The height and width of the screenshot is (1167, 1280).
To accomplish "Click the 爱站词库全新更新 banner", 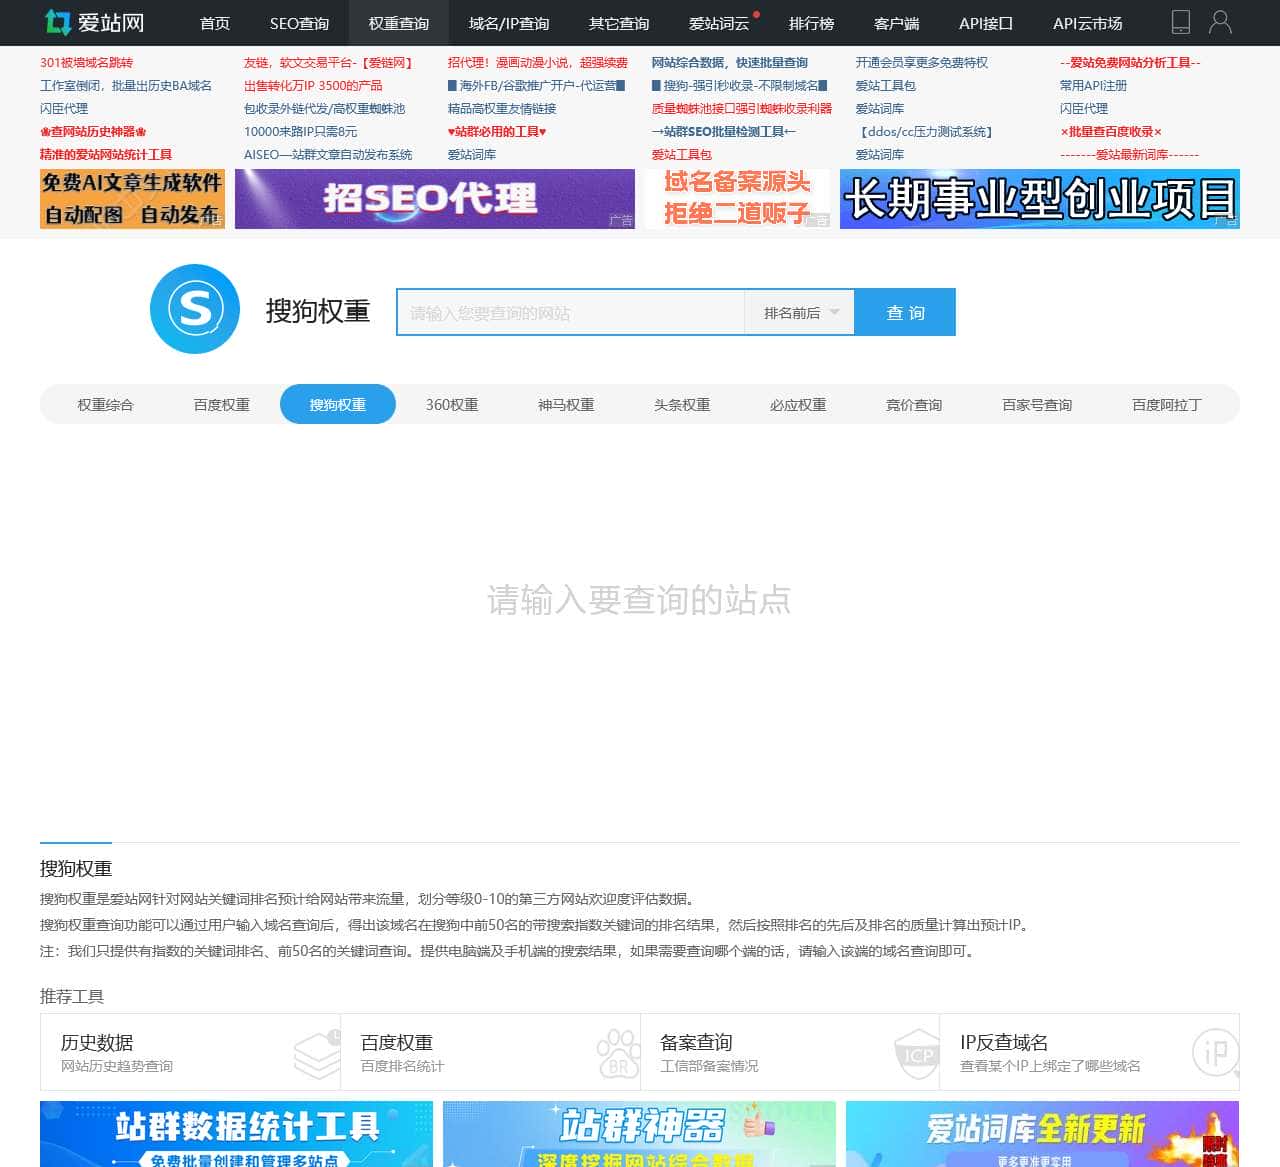I will 1042,1134.
